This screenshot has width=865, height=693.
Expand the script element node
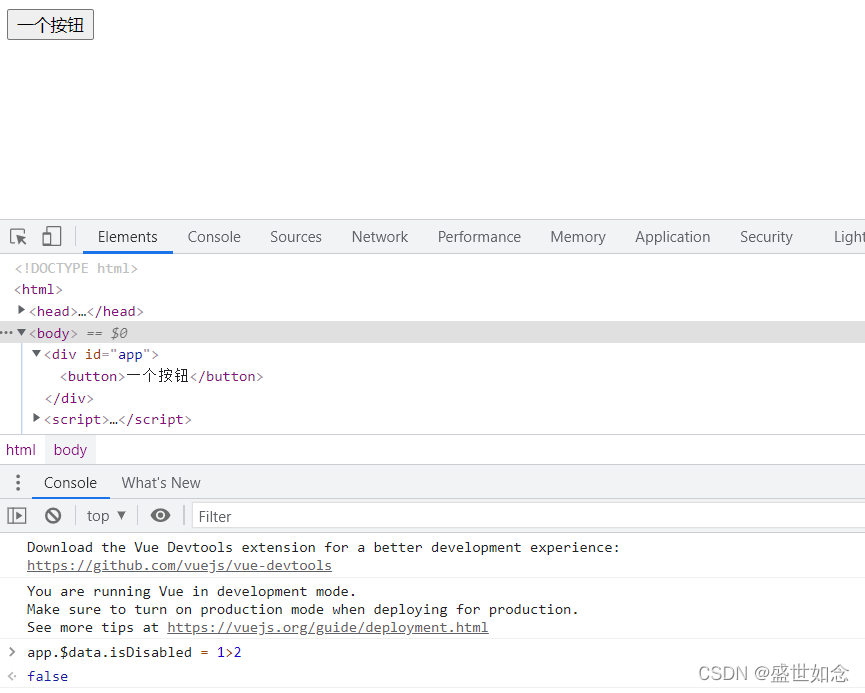point(36,418)
